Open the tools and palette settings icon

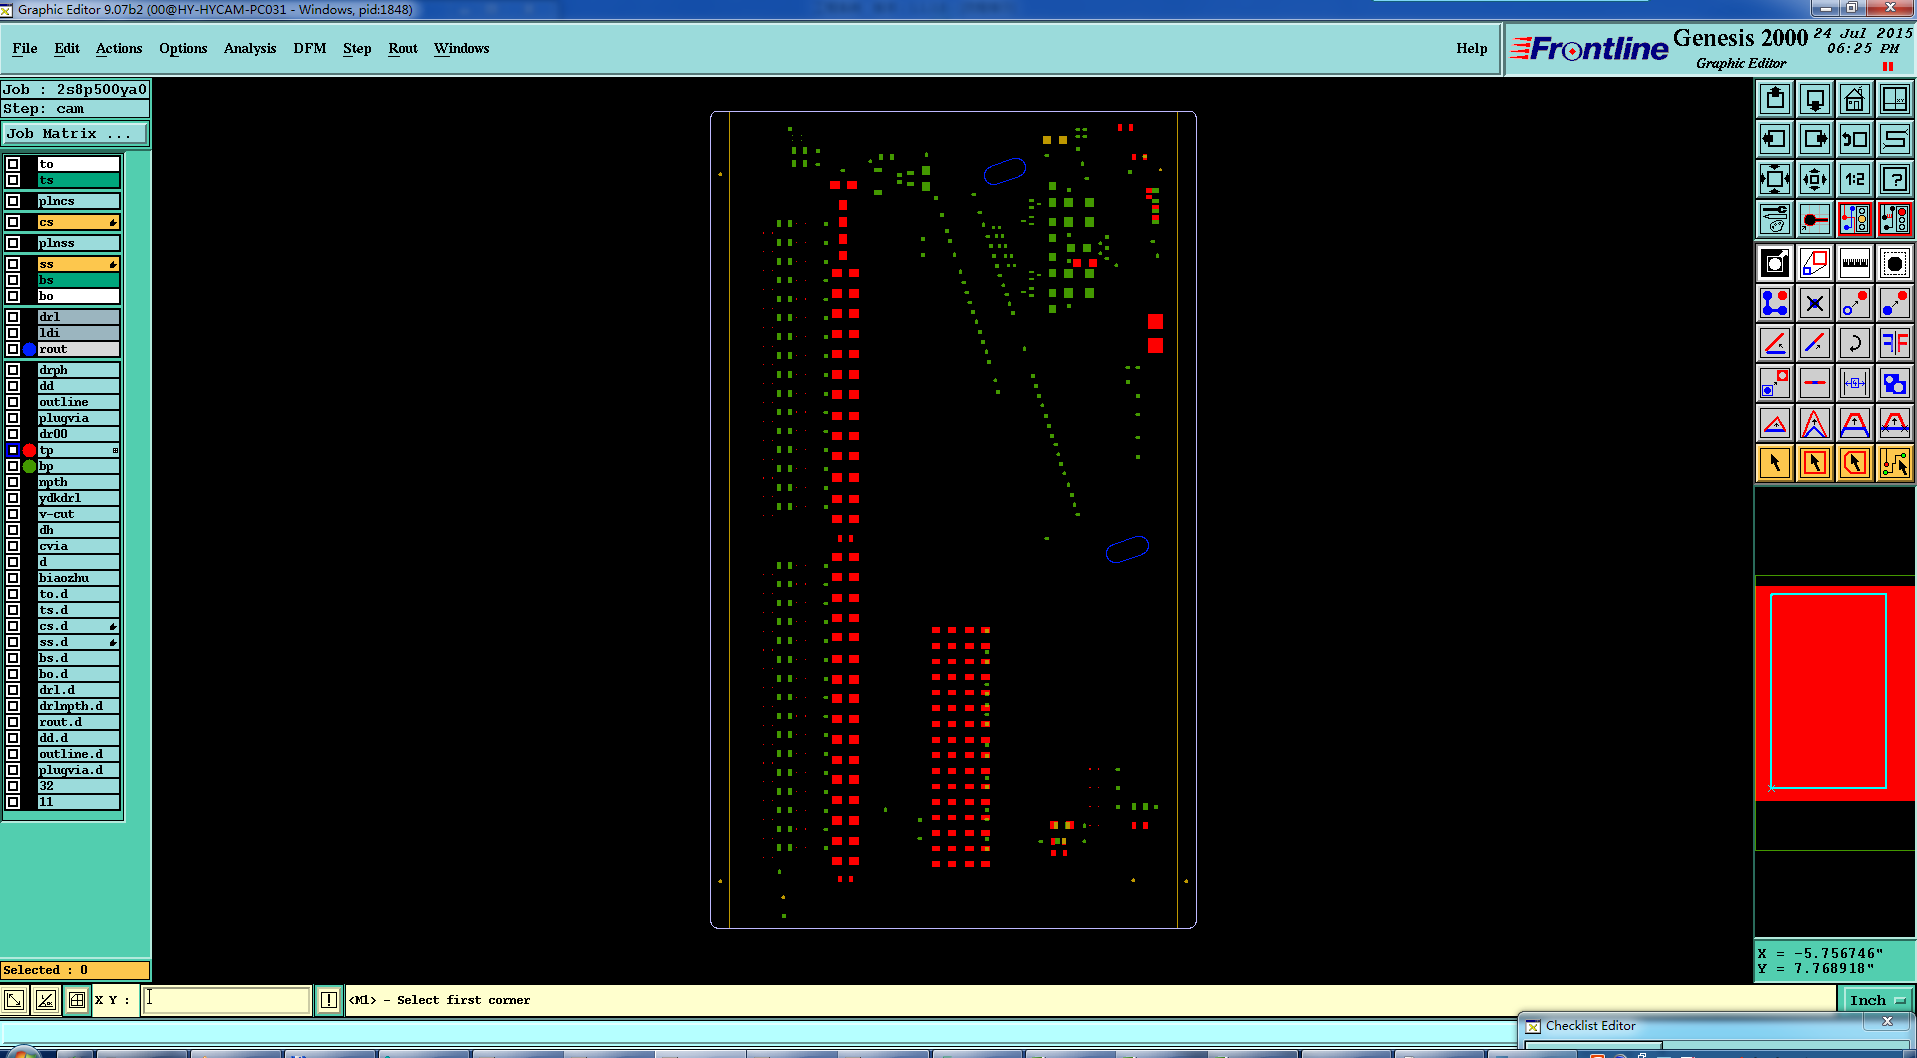pyautogui.click(x=1775, y=219)
